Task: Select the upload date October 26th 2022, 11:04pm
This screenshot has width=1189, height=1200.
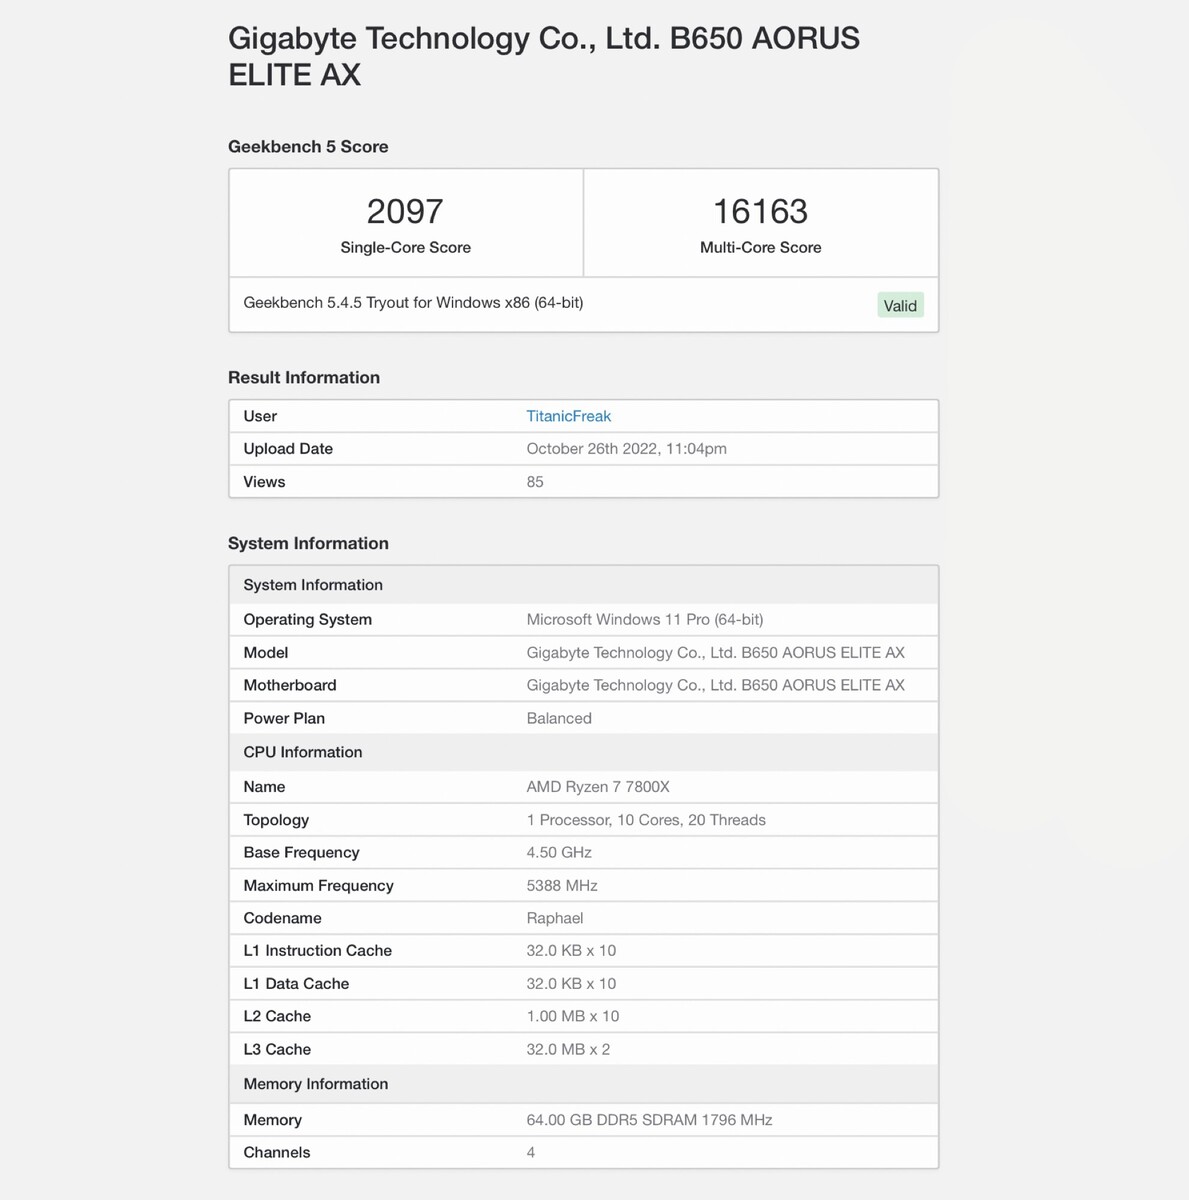Action: (x=626, y=449)
